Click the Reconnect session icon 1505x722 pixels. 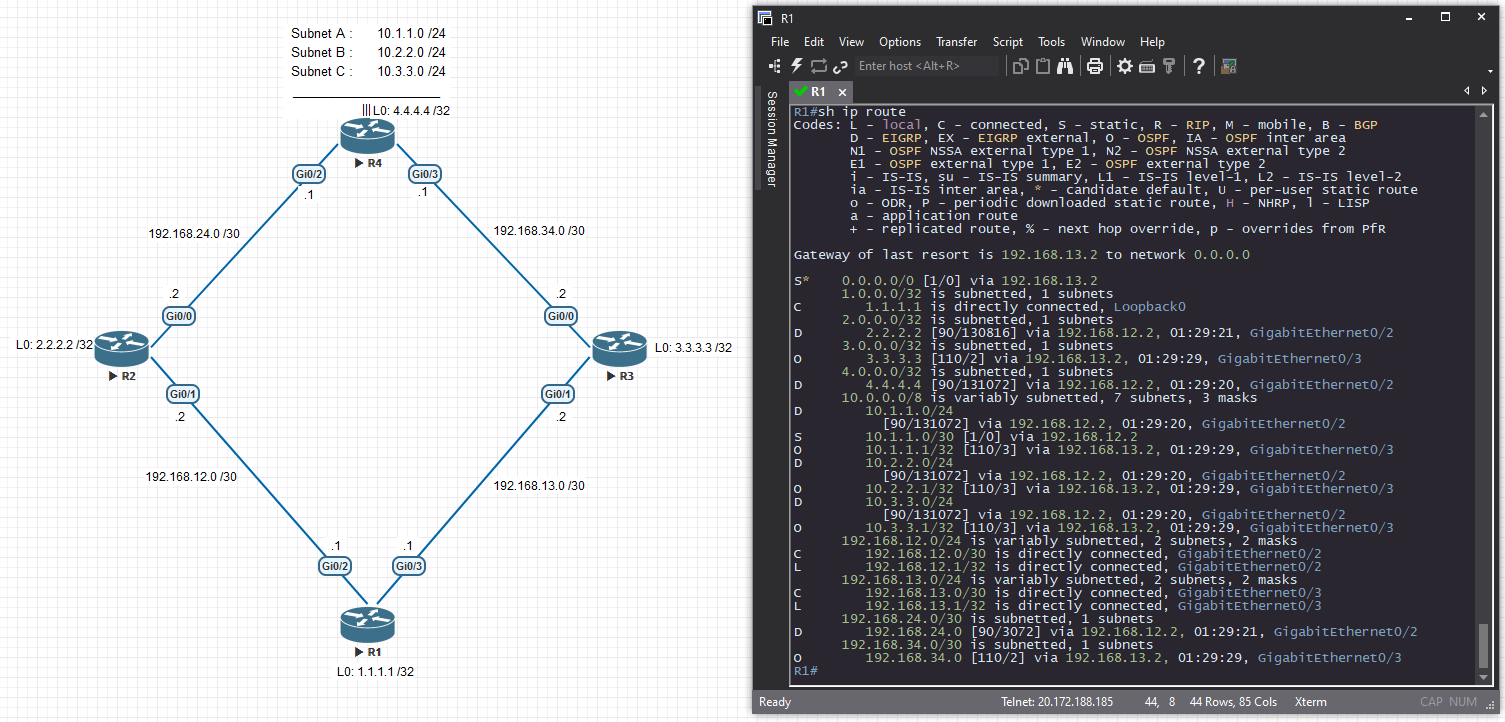(819, 66)
